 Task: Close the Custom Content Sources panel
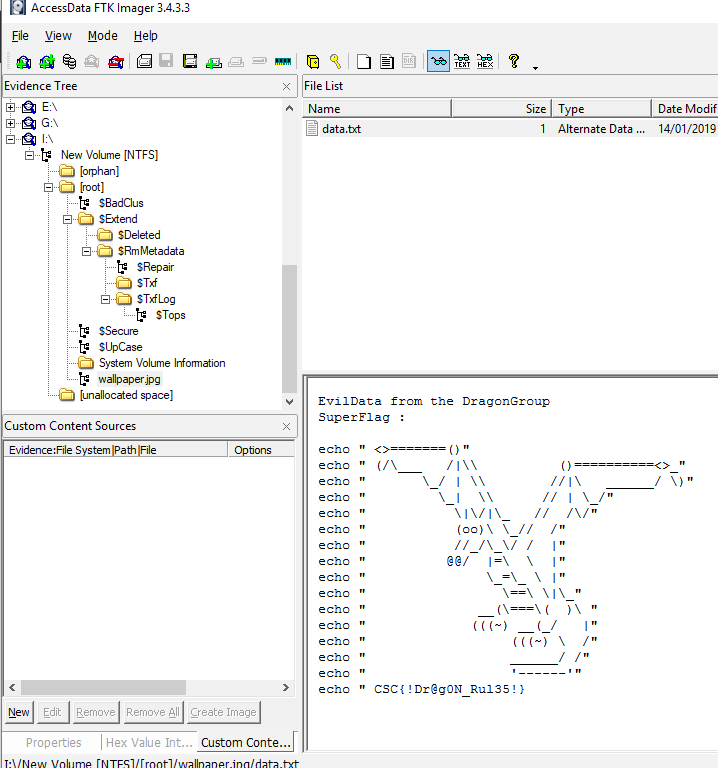287,427
